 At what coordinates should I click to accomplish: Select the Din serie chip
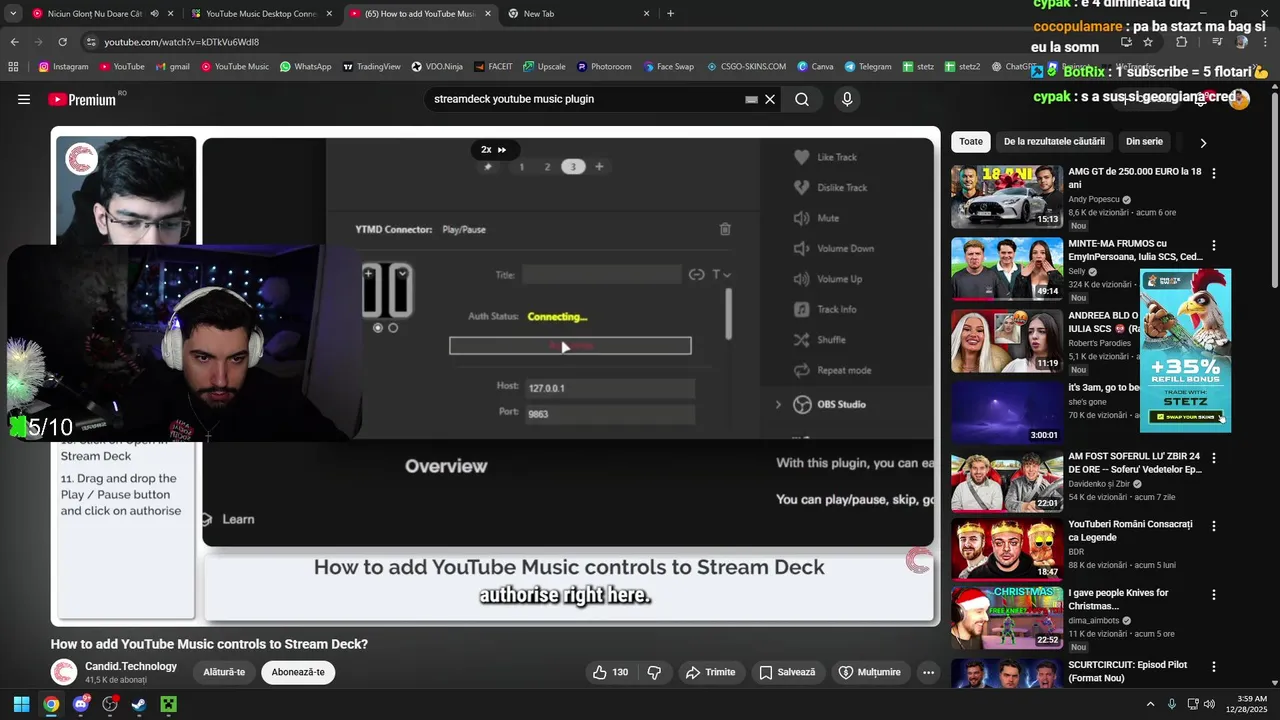pyautogui.click(x=1144, y=142)
